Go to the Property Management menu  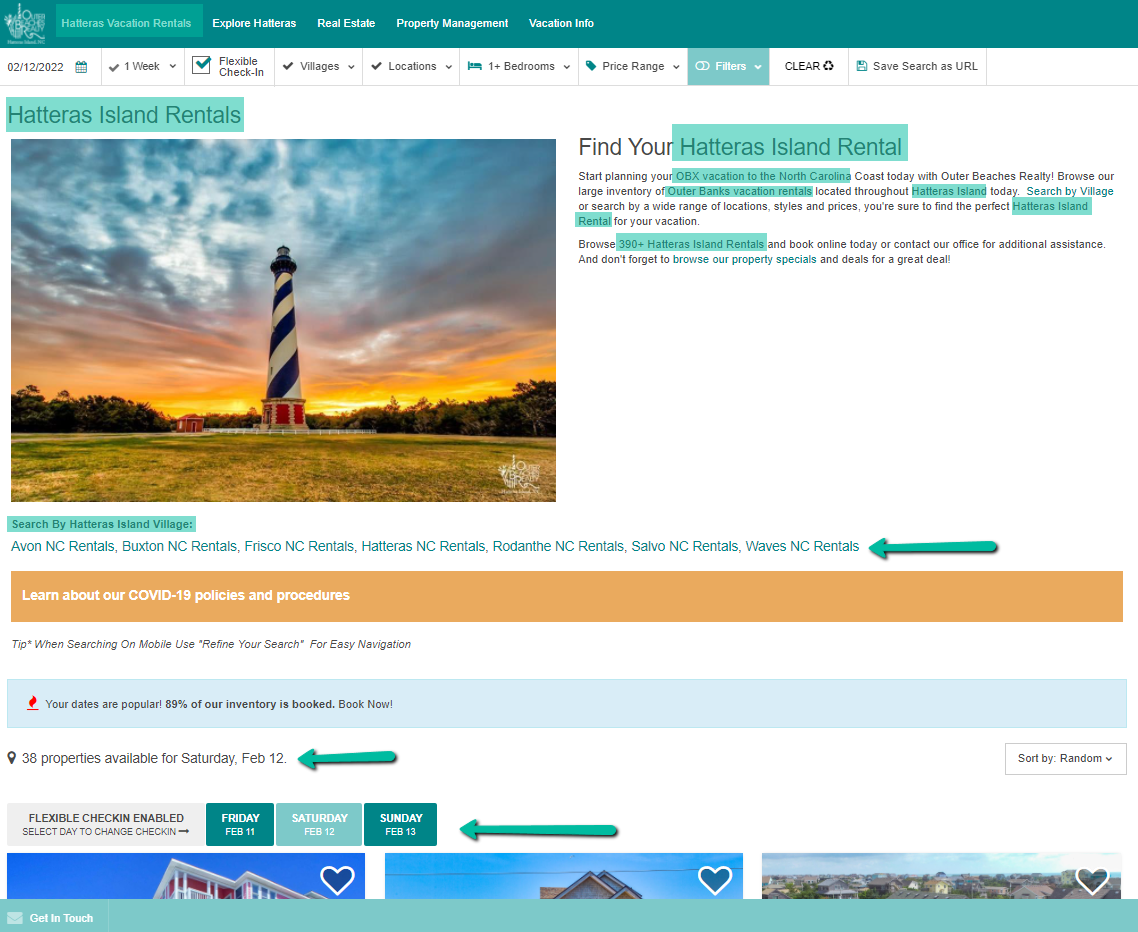click(452, 23)
